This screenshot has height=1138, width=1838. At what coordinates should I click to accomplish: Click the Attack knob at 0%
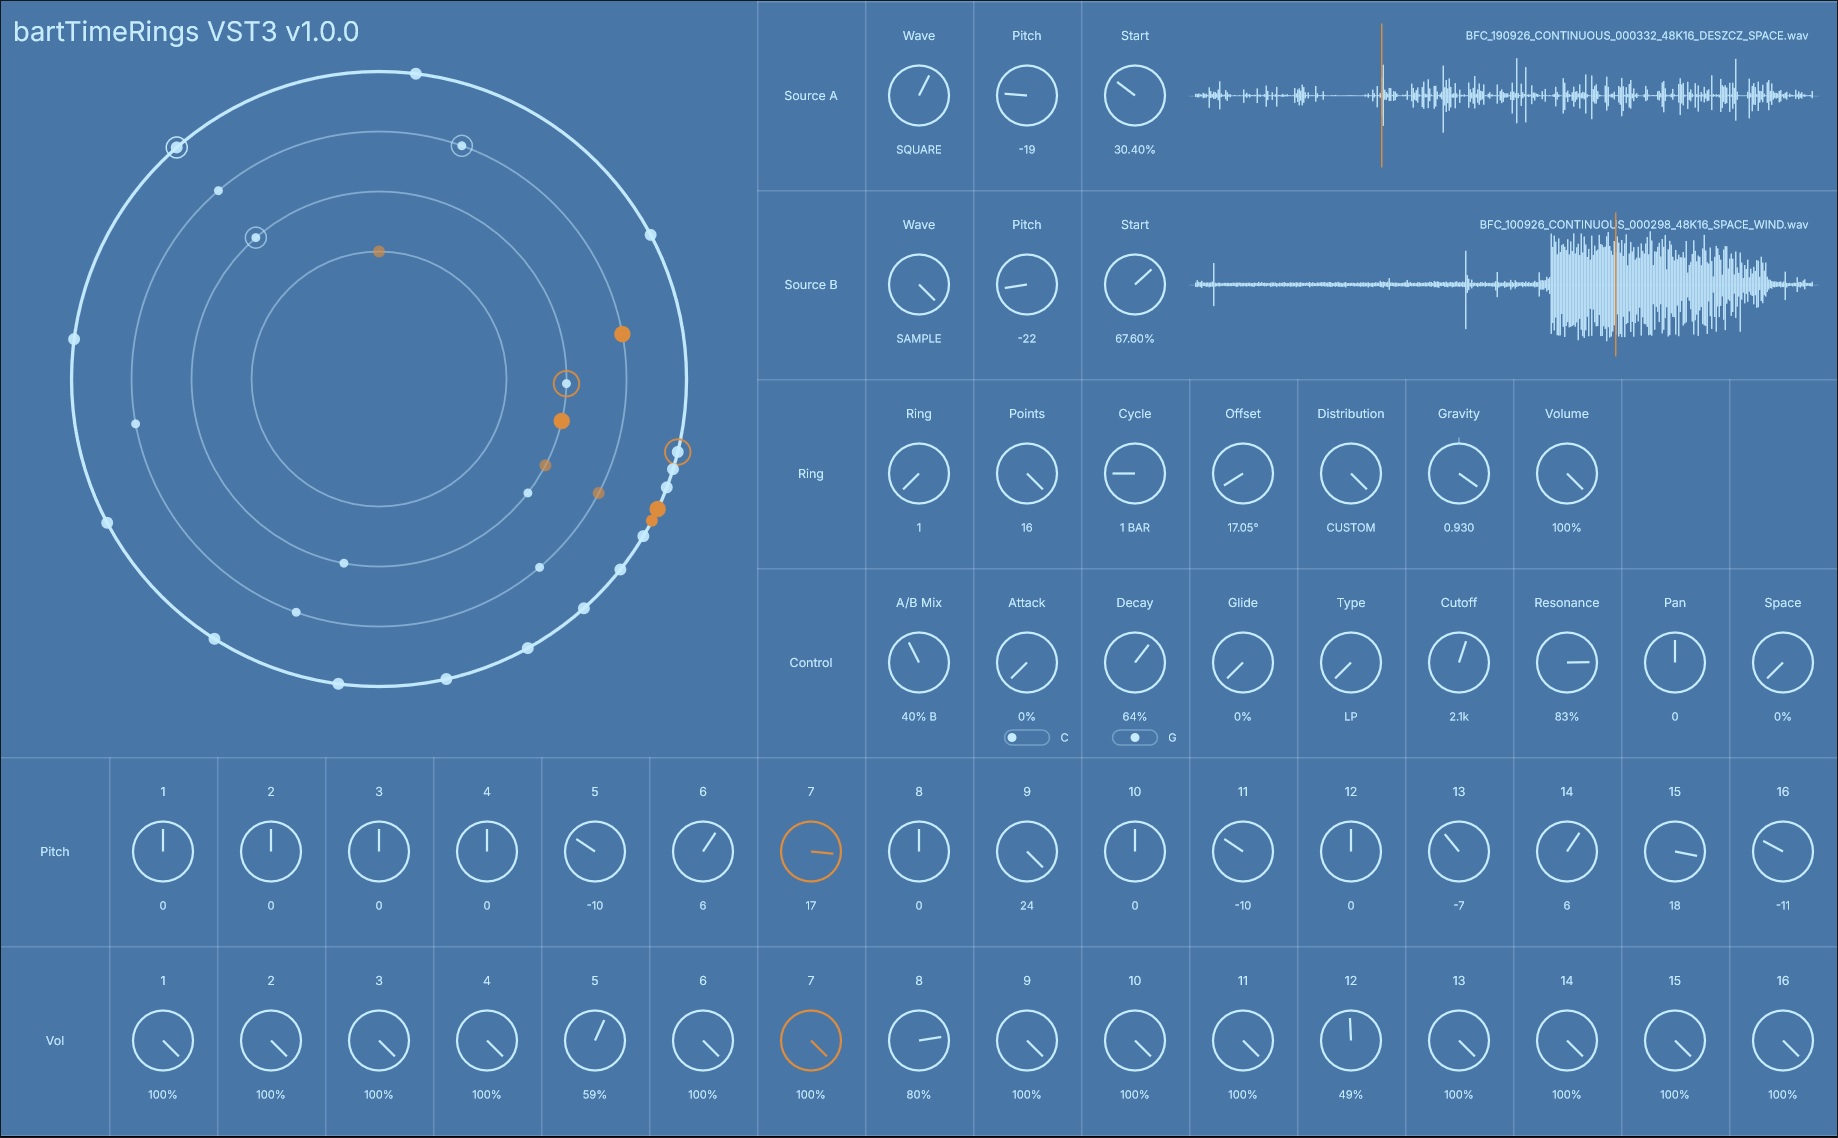click(1026, 663)
